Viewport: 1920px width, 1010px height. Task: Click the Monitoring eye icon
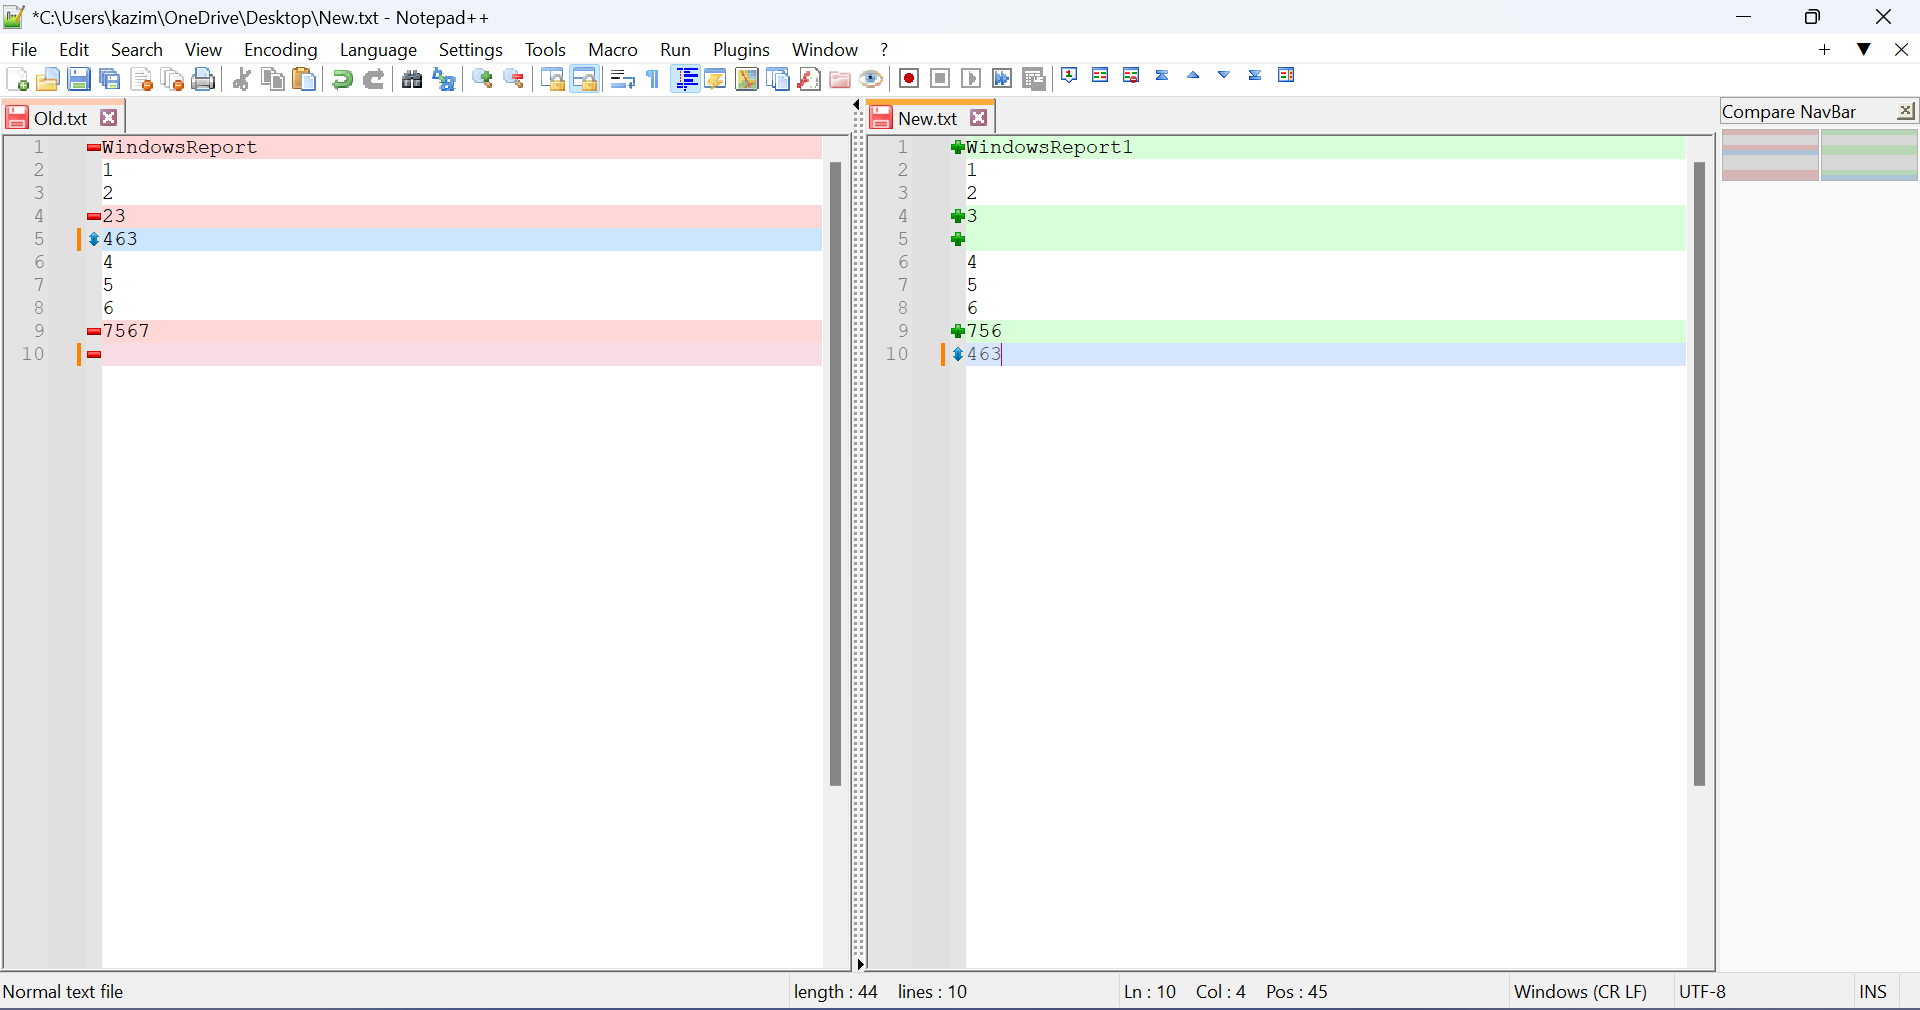point(871,79)
